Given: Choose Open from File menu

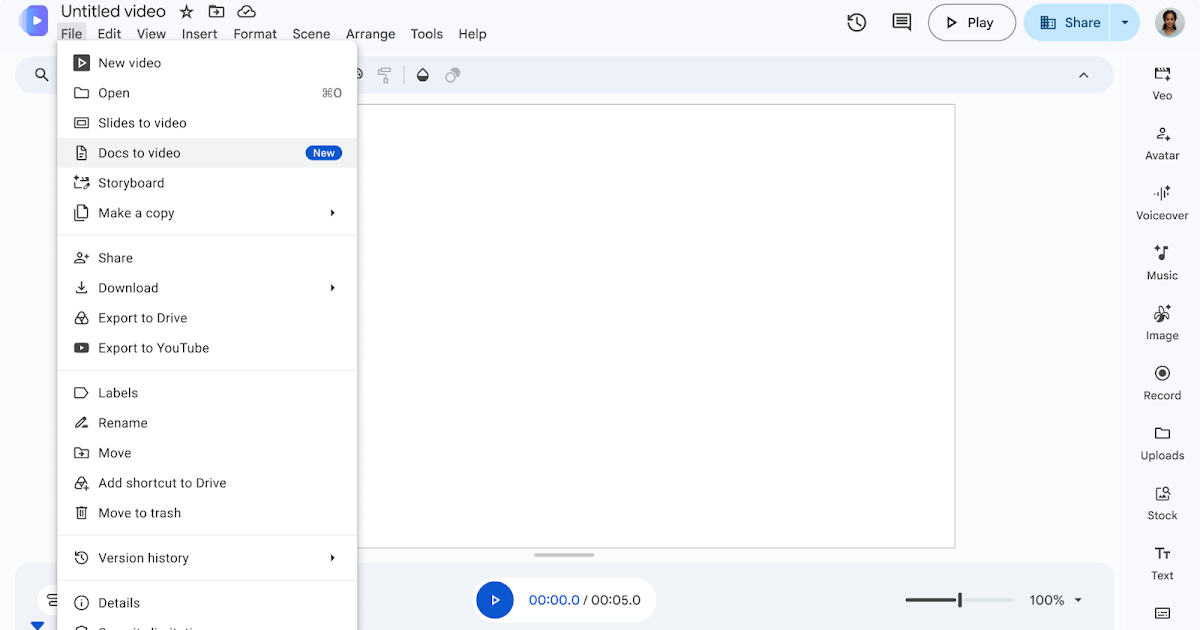Looking at the screenshot, I should tap(207, 93).
